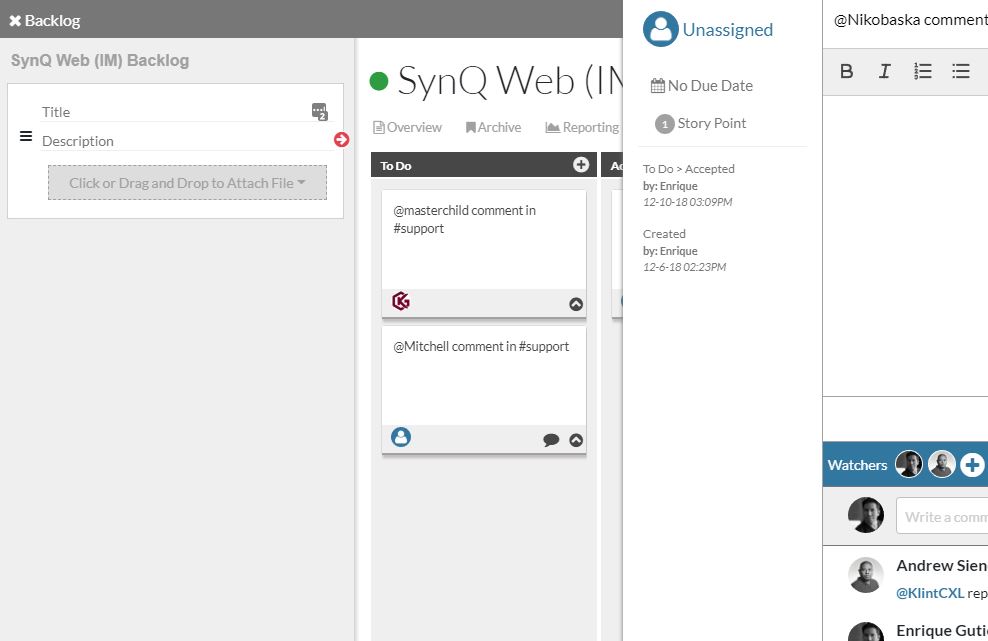Insert a numbered list
The width and height of the screenshot is (988, 641).
pos(922,71)
